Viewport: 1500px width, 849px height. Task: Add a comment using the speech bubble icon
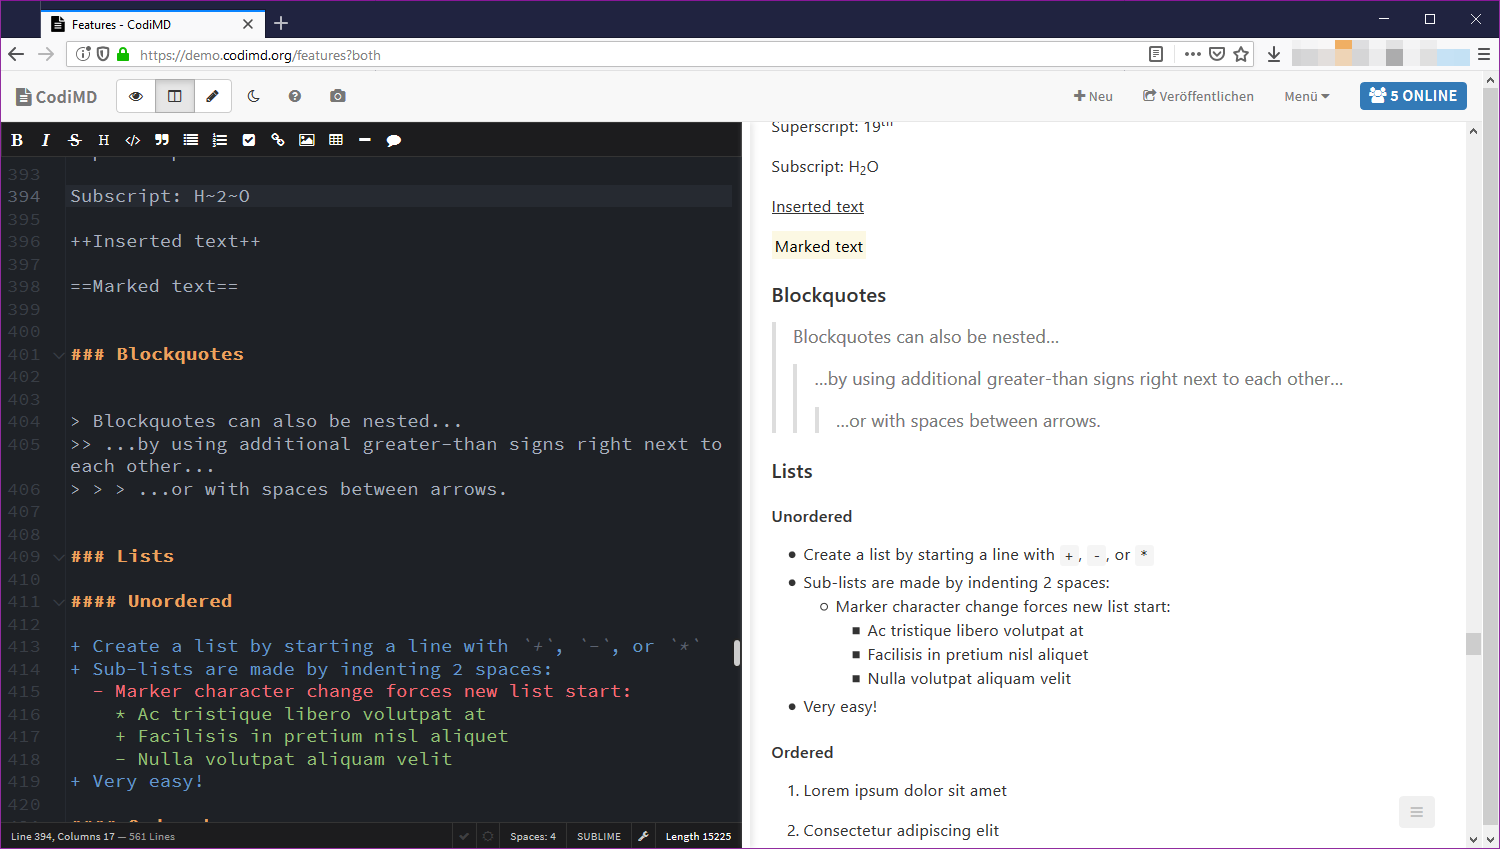pyautogui.click(x=393, y=140)
